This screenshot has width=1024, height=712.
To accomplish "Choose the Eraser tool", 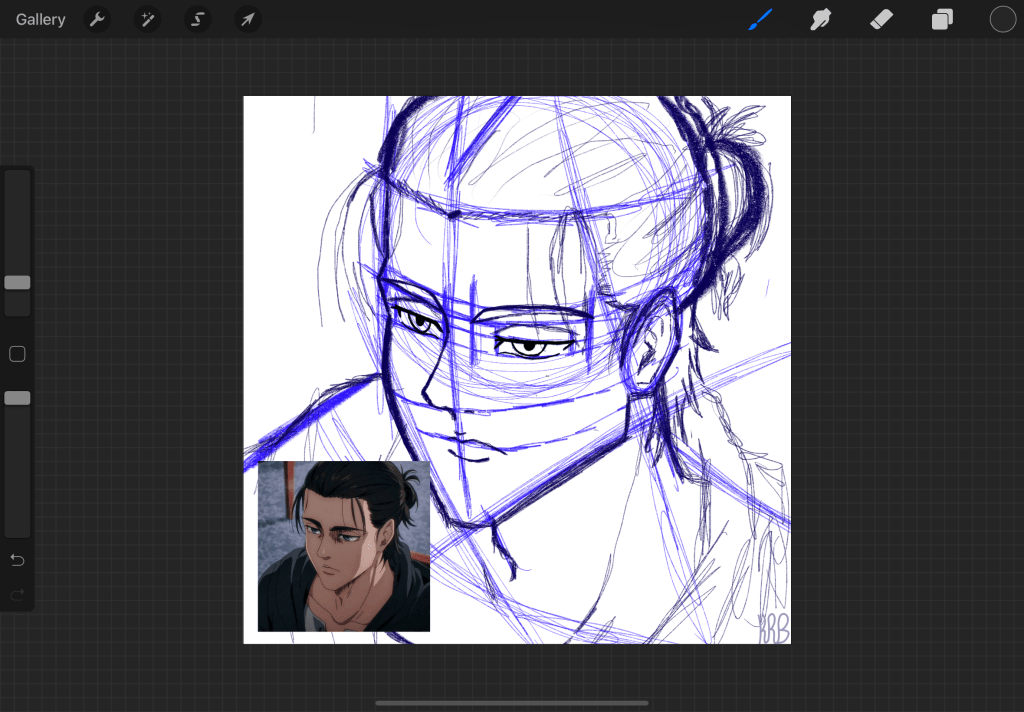I will (x=881, y=19).
